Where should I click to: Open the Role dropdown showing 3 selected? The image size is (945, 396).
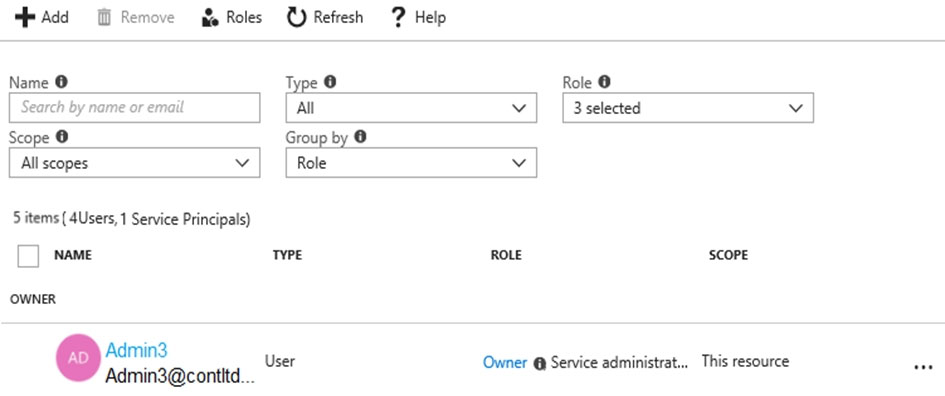point(688,108)
